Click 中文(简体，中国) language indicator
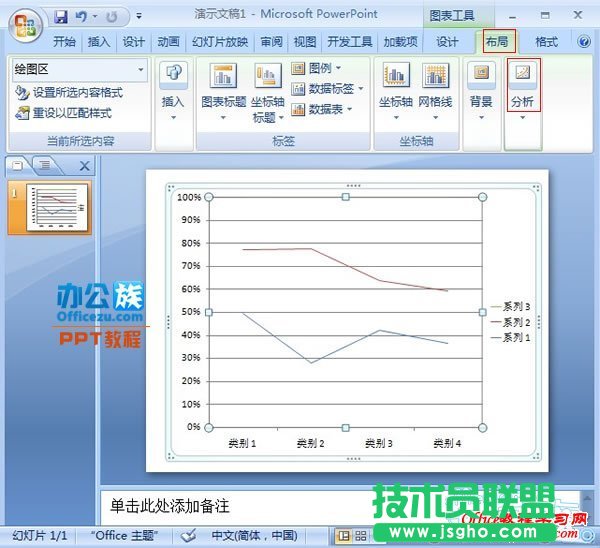Screen dimensions: 600x548 [254, 535]
